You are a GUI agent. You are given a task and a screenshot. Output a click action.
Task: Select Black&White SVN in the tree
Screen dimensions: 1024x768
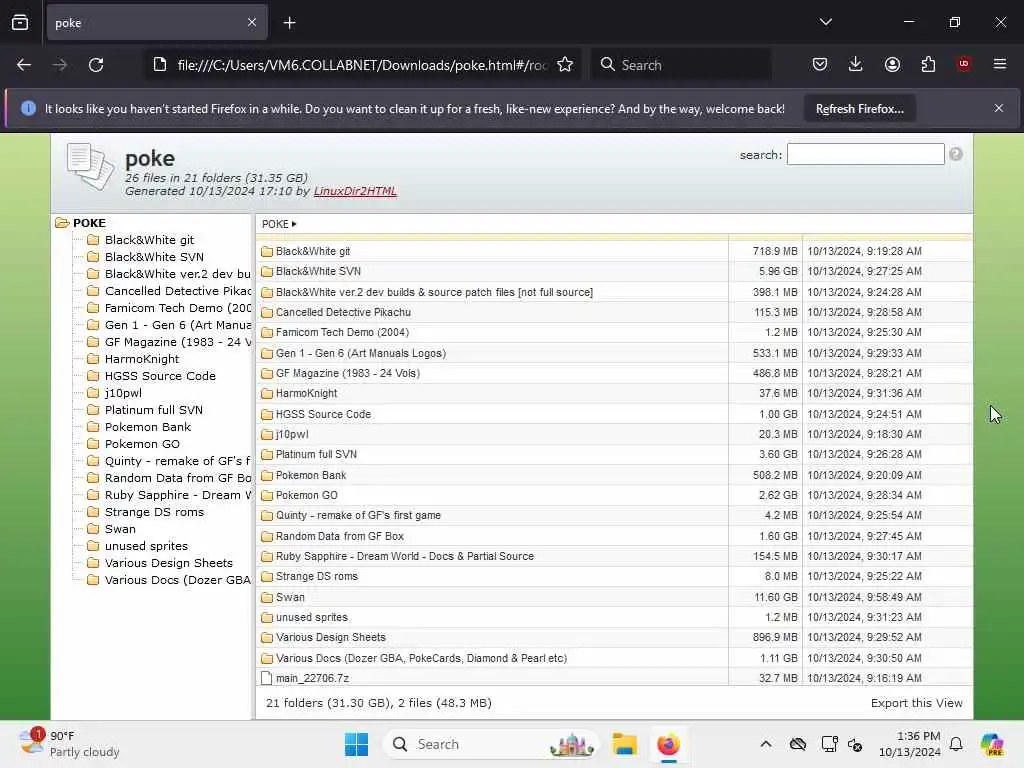(x=154, y=257)
